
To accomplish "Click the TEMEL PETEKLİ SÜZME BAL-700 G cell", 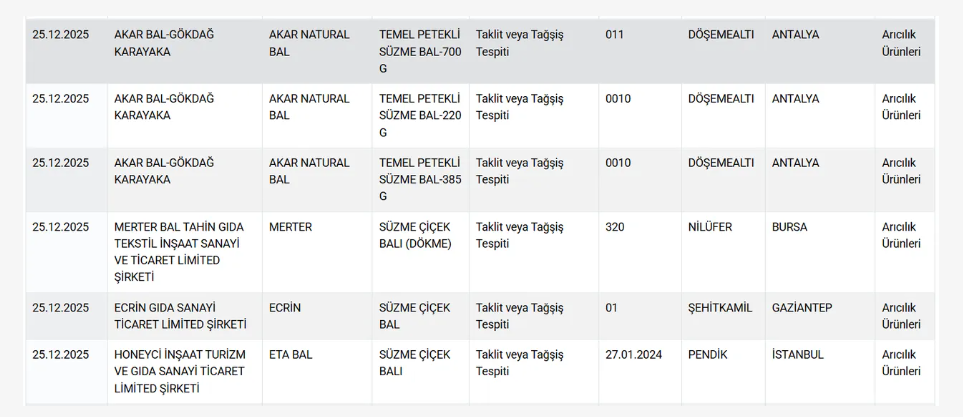I will tap(419, 51).
